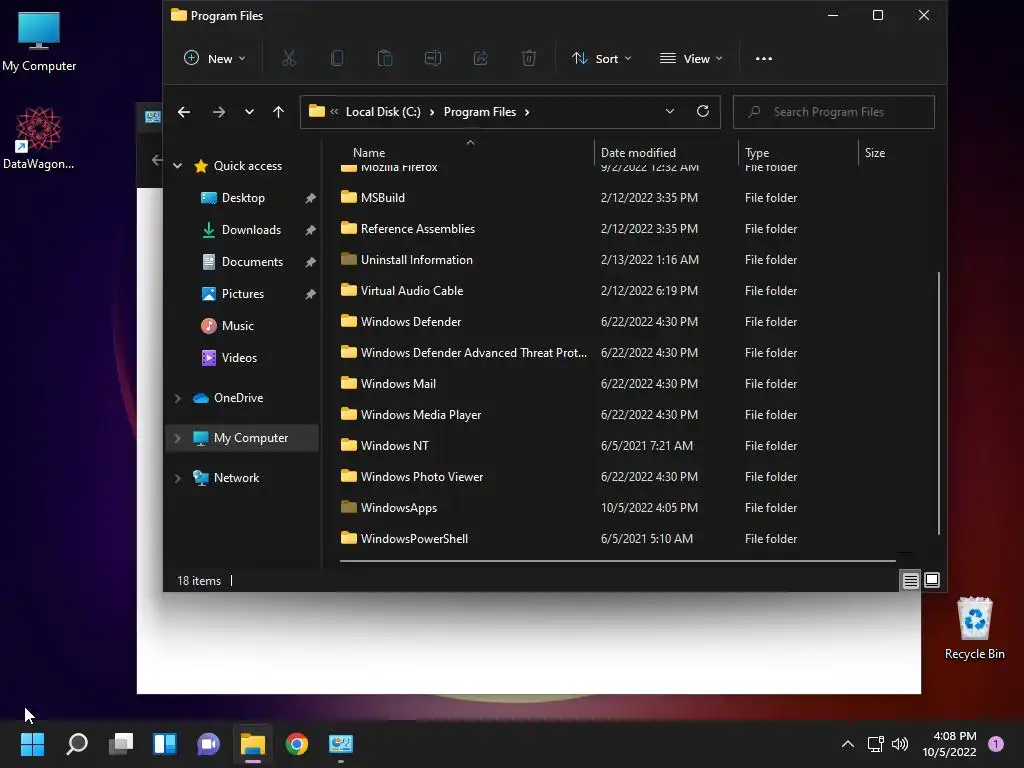Refresh the Program Files folder

703,112
